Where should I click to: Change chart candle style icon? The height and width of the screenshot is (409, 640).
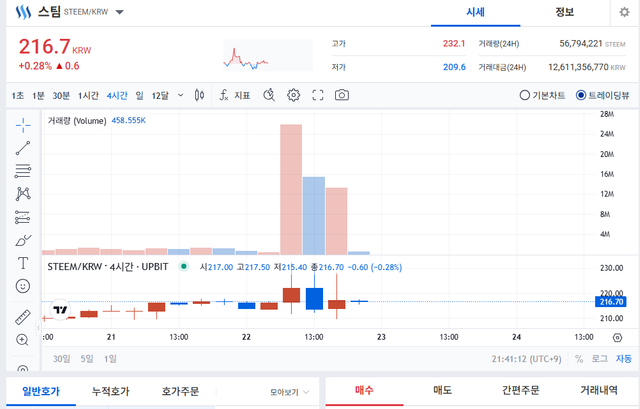[x=199, y=96]
